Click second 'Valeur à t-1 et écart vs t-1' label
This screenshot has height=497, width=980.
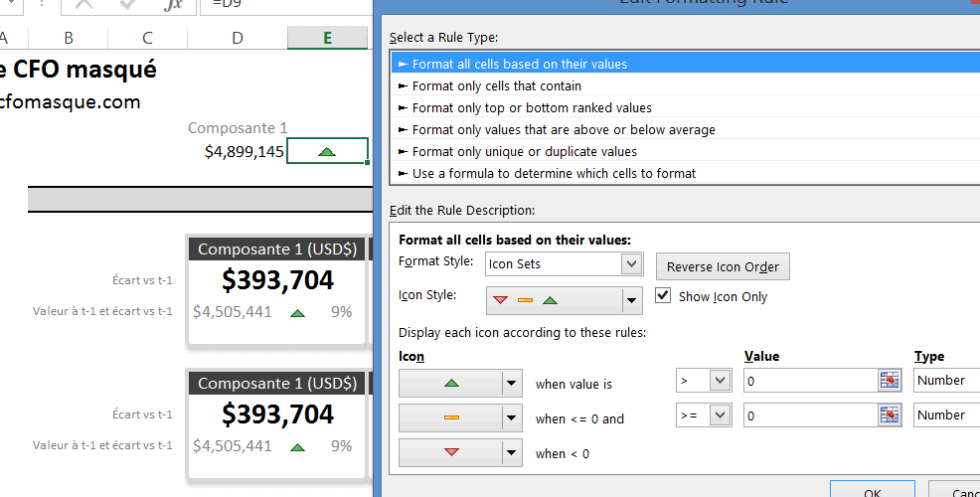[102, 446]
